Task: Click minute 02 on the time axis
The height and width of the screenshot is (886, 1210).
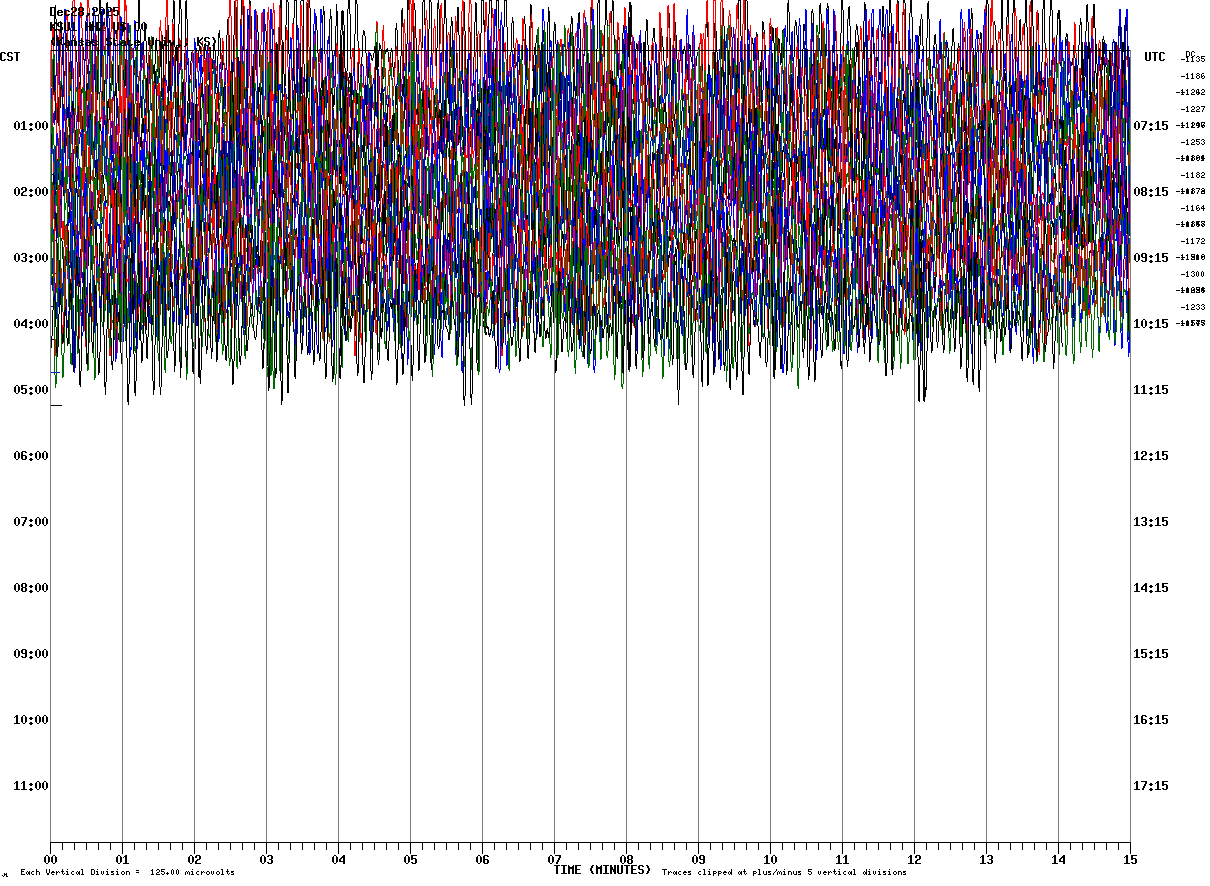Action: coord(194,860)
